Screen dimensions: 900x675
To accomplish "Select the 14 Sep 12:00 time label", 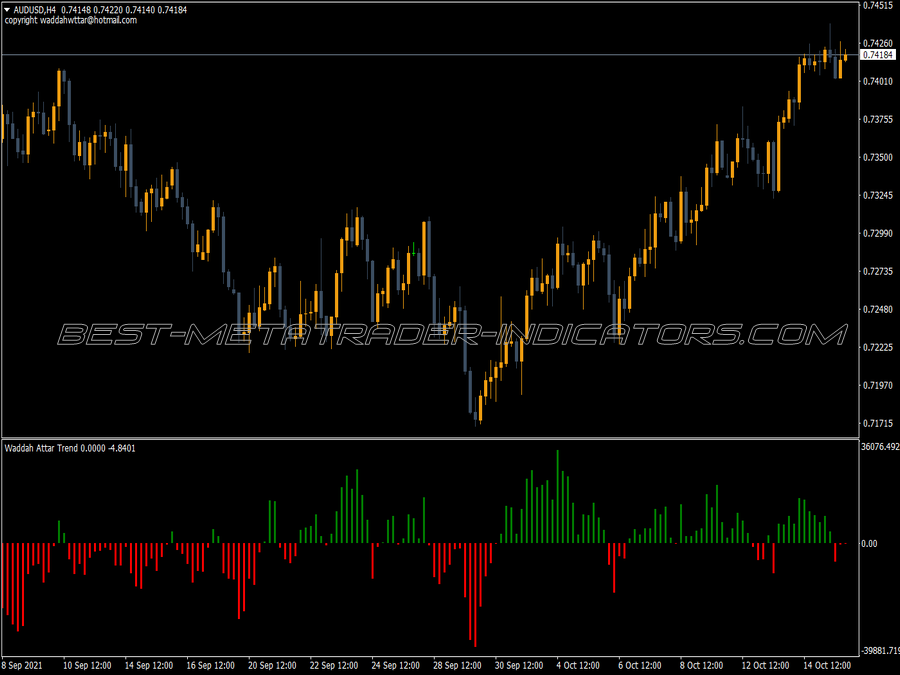I will click(x=149, y=665).
